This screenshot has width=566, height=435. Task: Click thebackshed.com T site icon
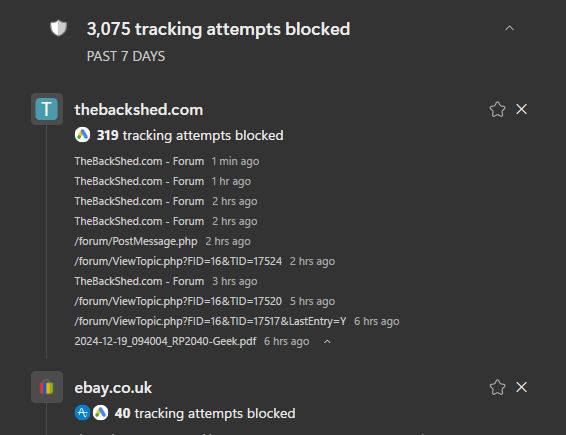tap(47, 109)
